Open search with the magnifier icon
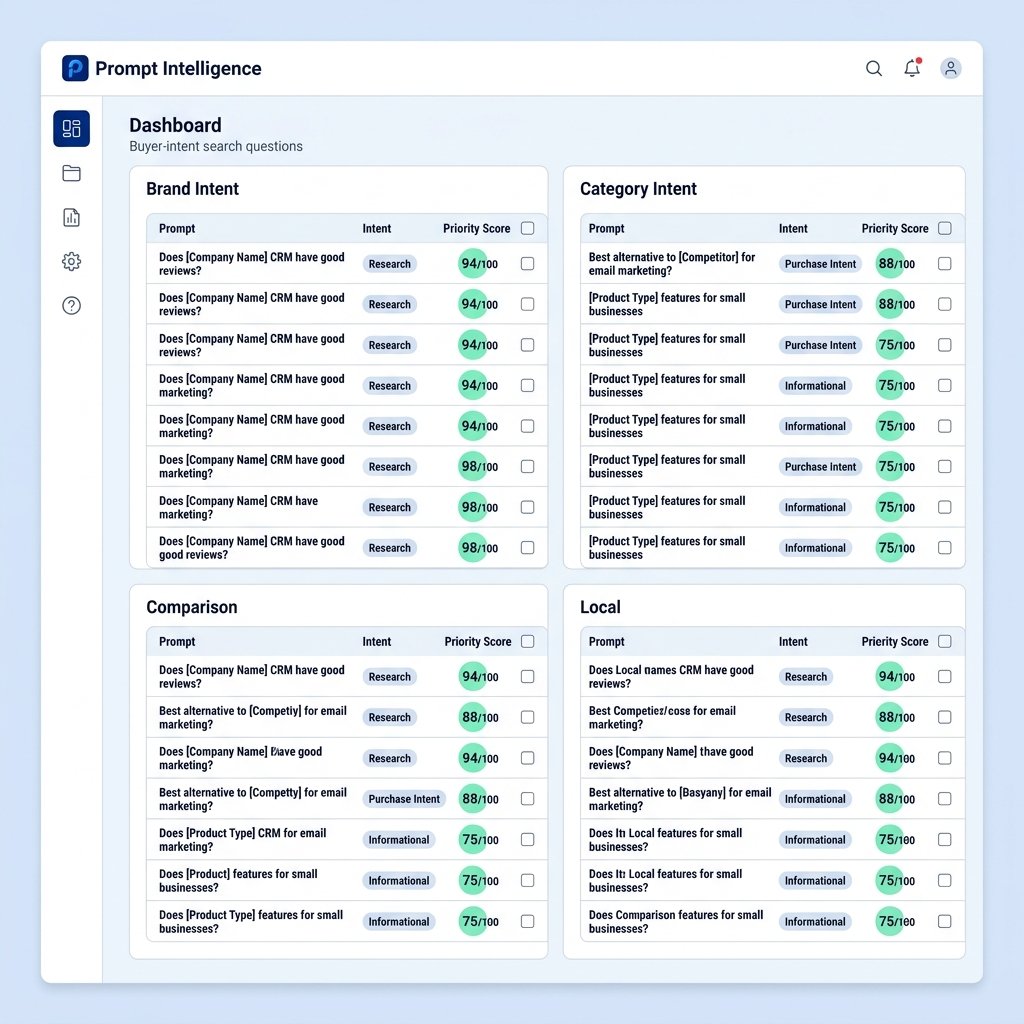The image size is (1024, 1024). point(874,68)
